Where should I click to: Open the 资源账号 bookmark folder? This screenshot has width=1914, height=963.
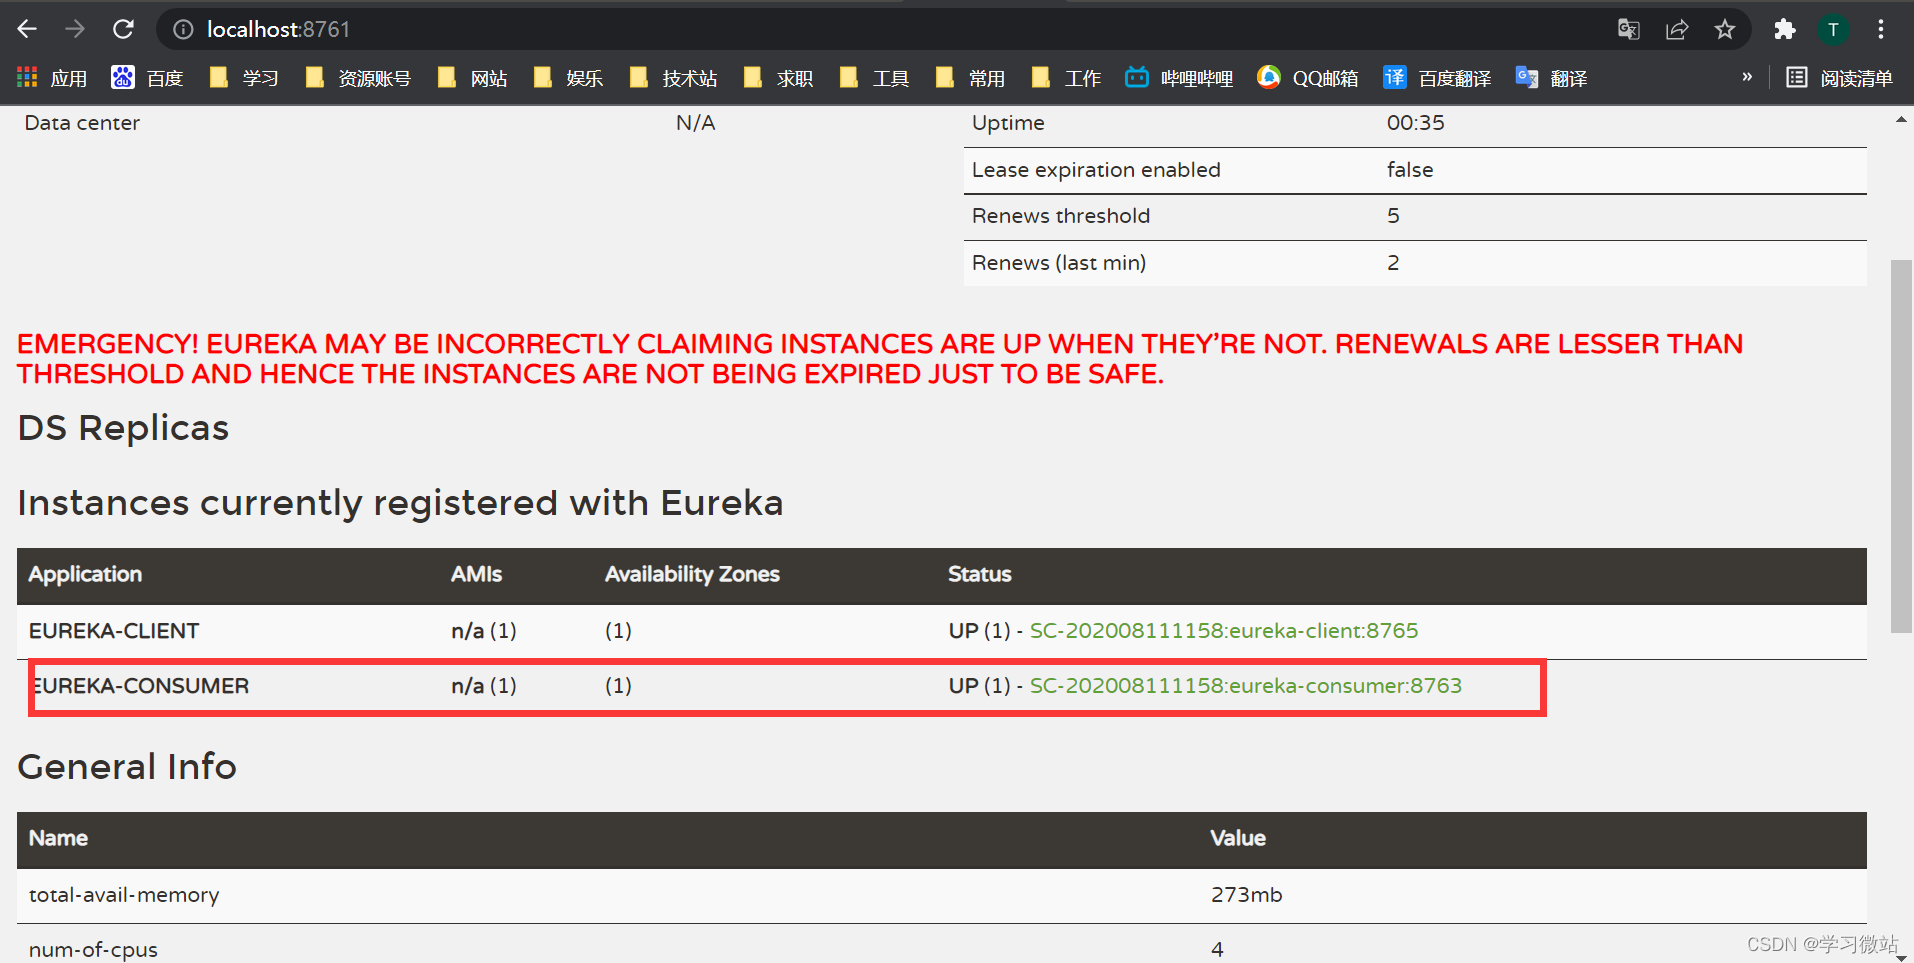click(357, 78)
